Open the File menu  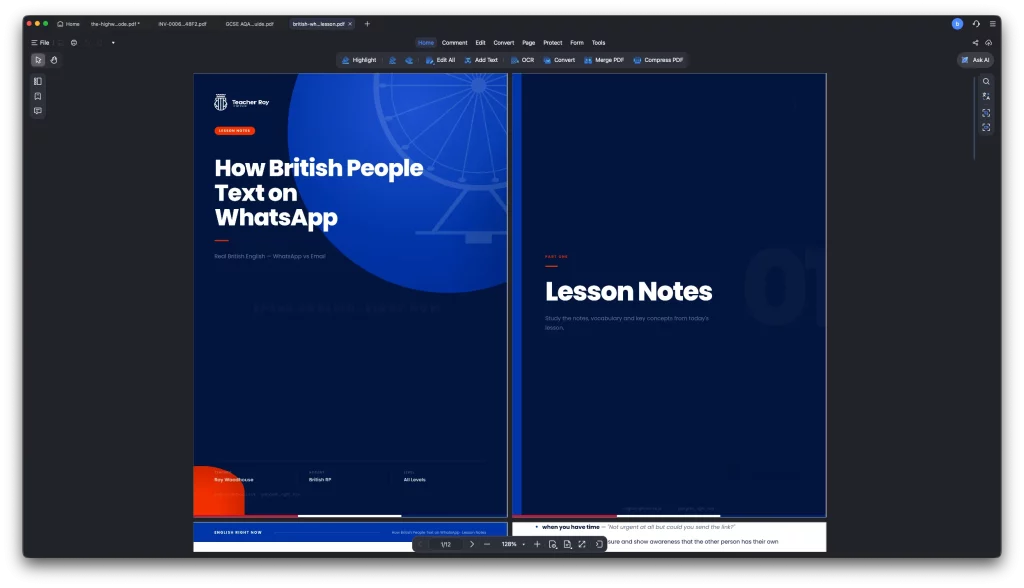tap(40, 42)
